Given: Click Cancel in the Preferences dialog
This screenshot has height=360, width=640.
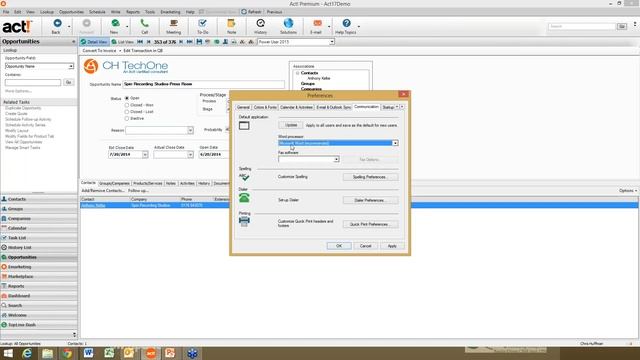Looking at the screenshot, I should 365,246.
